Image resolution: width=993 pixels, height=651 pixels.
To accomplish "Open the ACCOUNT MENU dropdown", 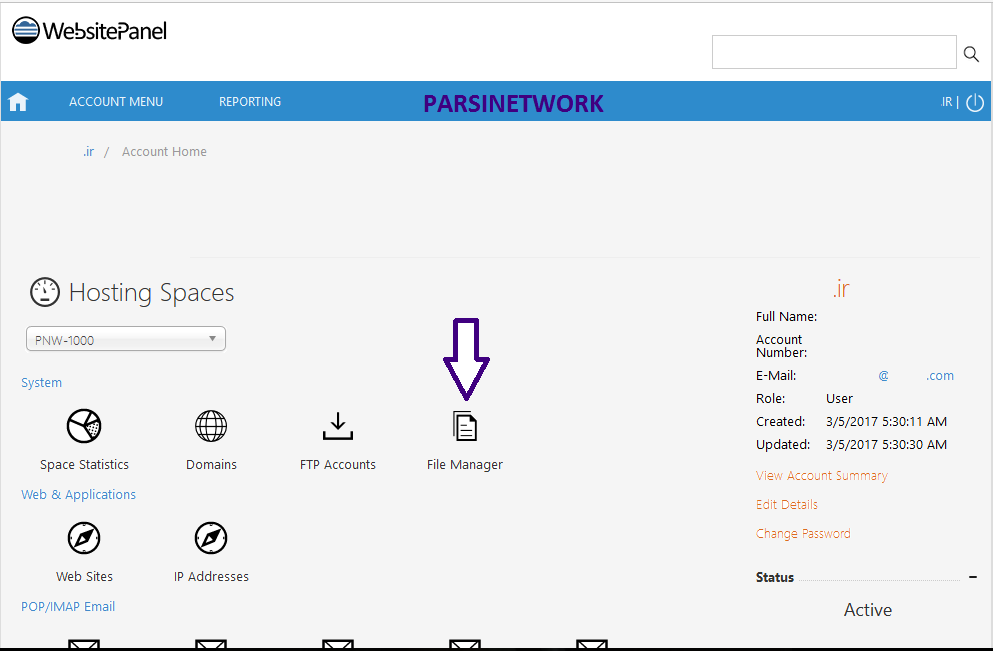I will pos(116,102).
